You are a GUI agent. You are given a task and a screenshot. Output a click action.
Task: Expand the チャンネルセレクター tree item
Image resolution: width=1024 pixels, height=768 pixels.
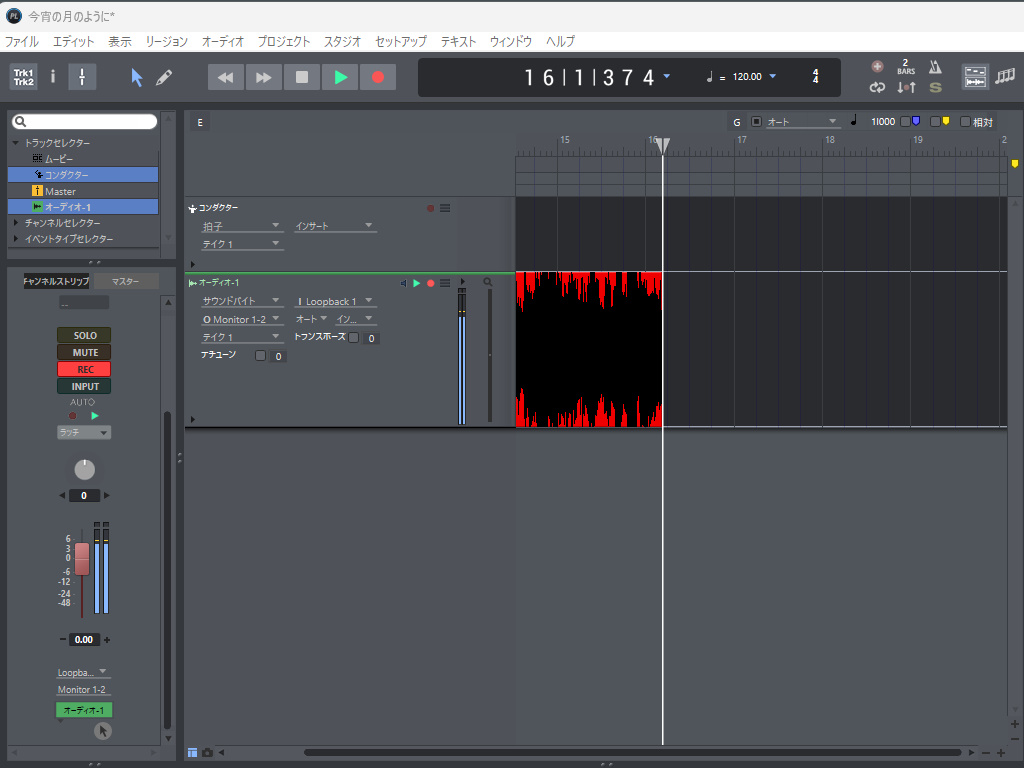tap(17, 223)
